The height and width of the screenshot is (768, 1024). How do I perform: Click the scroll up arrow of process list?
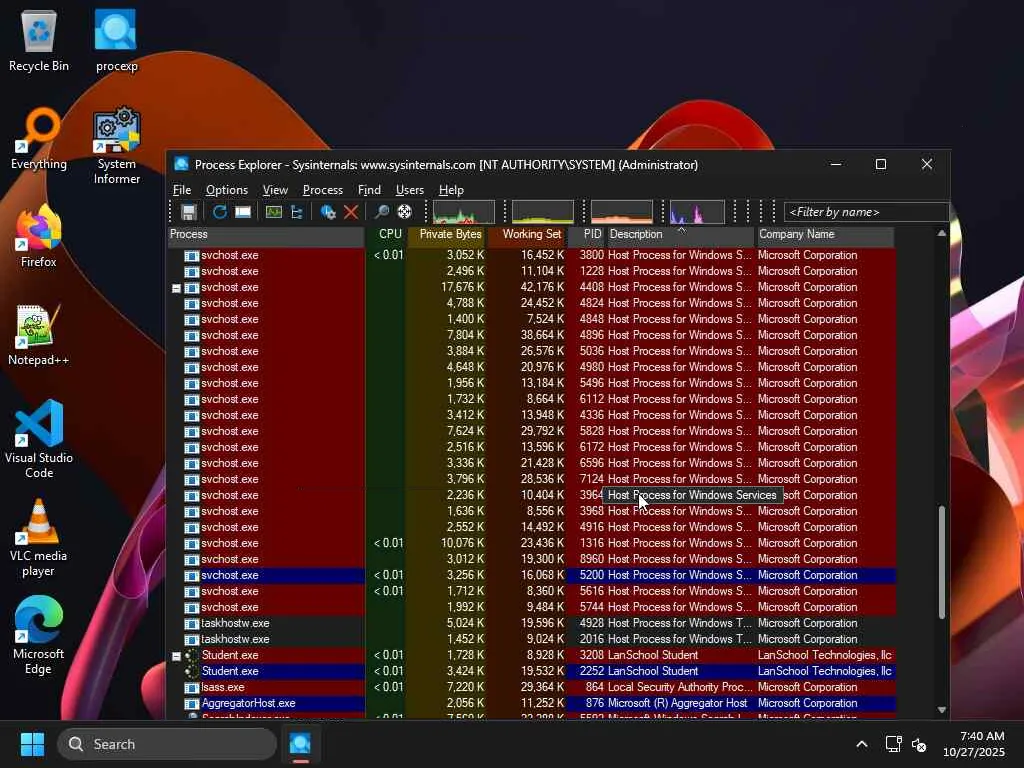tap(942, 233)
